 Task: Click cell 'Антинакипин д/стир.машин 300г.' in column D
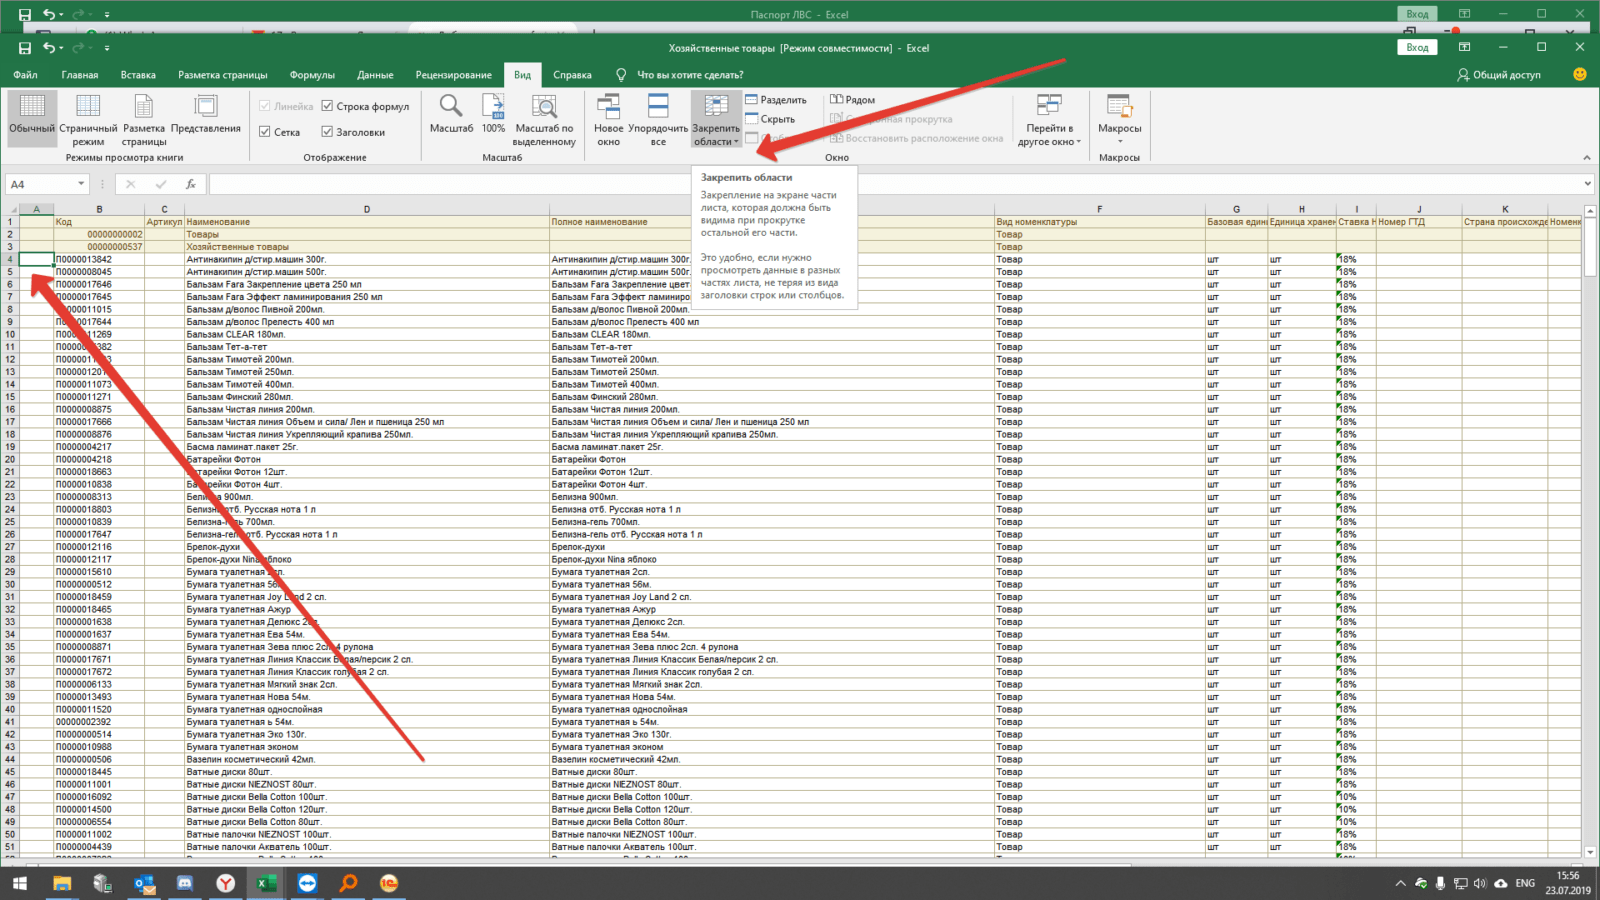pyautogui.click(x=367, y=259)
